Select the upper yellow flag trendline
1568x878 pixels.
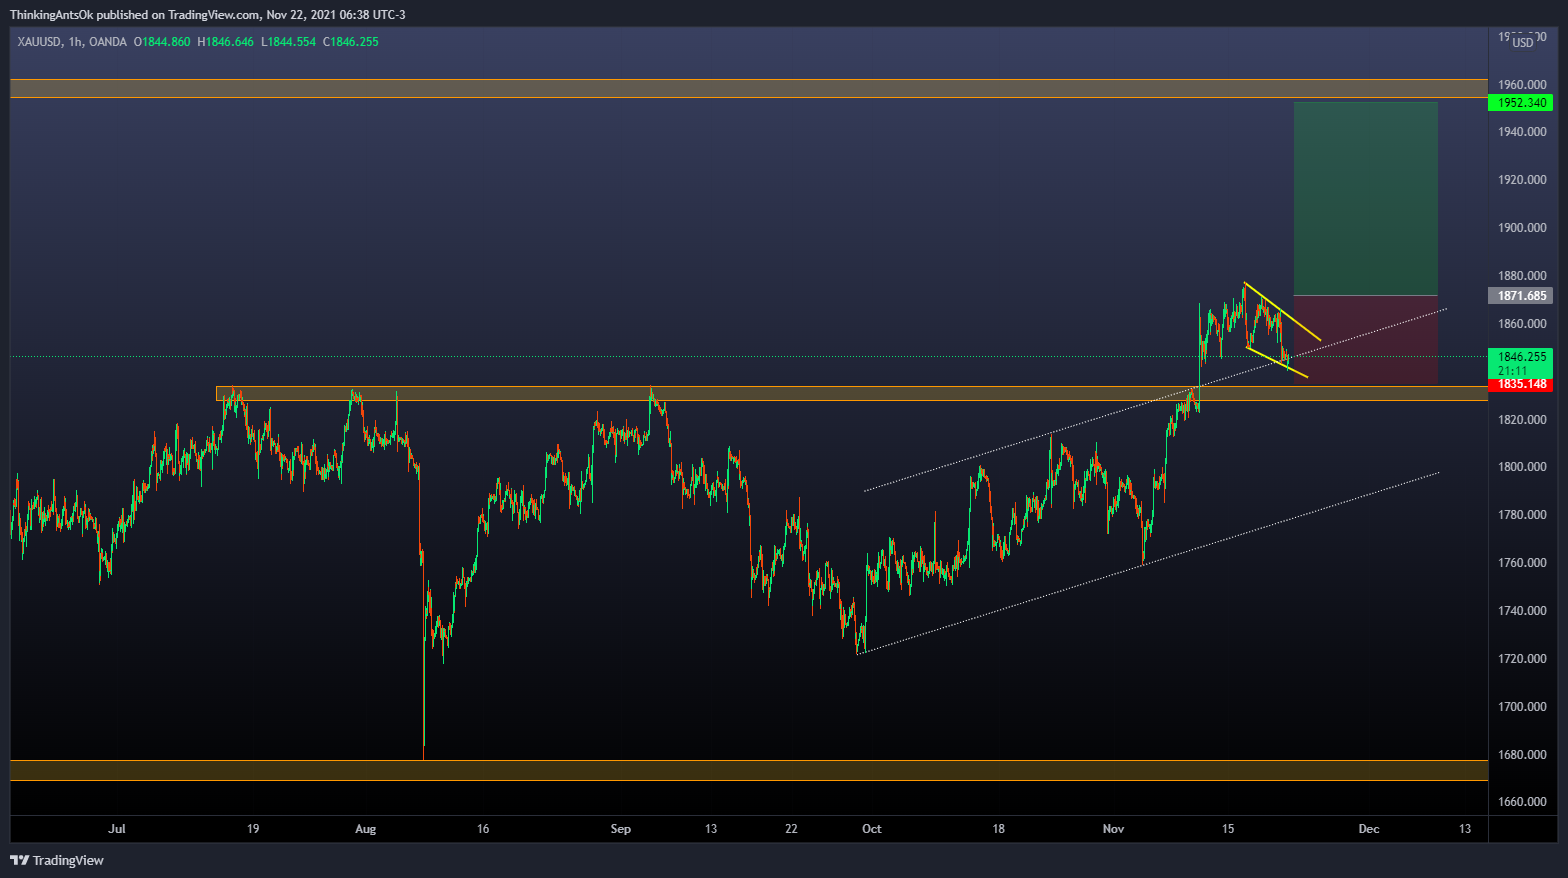[1283, 311]
